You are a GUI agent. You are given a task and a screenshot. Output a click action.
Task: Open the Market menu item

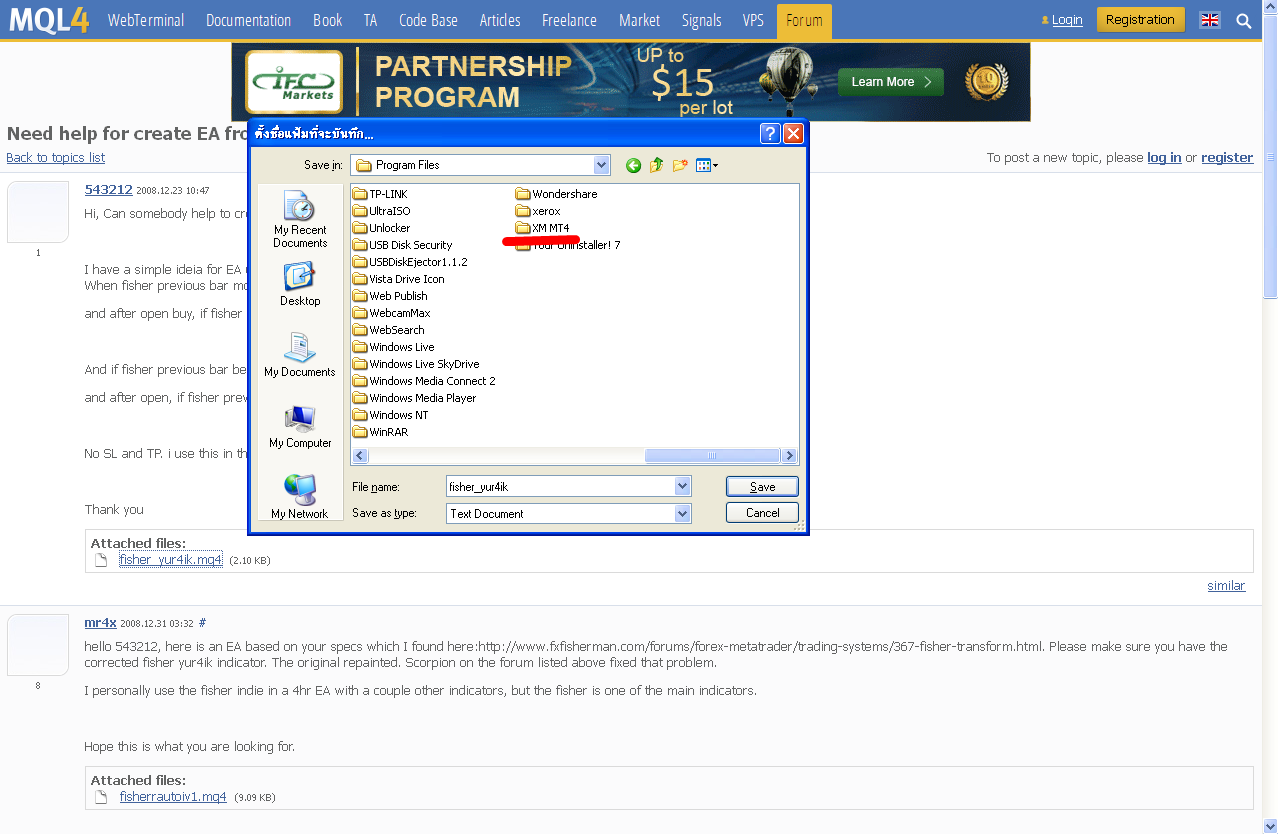(639, 20)
